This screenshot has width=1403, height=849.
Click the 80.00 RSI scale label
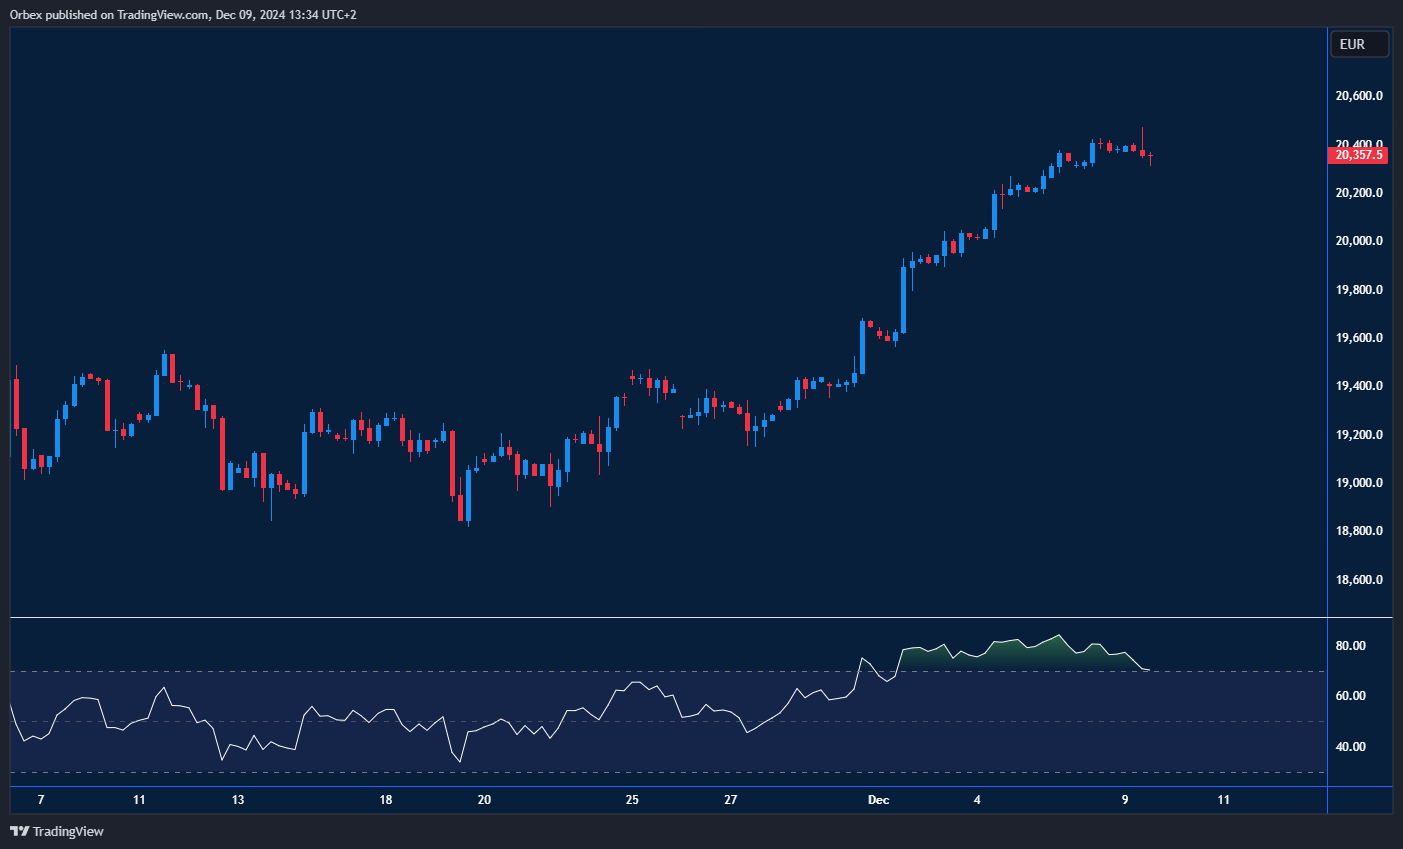click(1350, 646)
